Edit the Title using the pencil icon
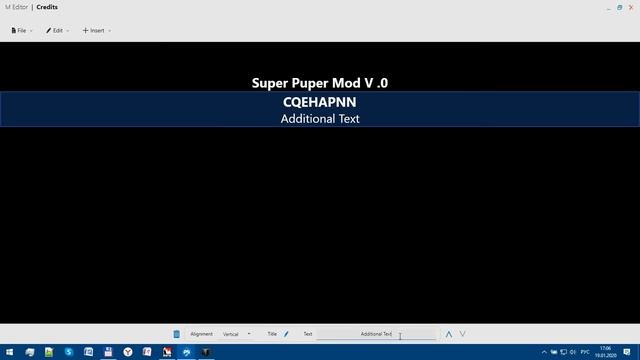Image resolution: width=640 pixels, height=360 pixels. pos(286,334)
